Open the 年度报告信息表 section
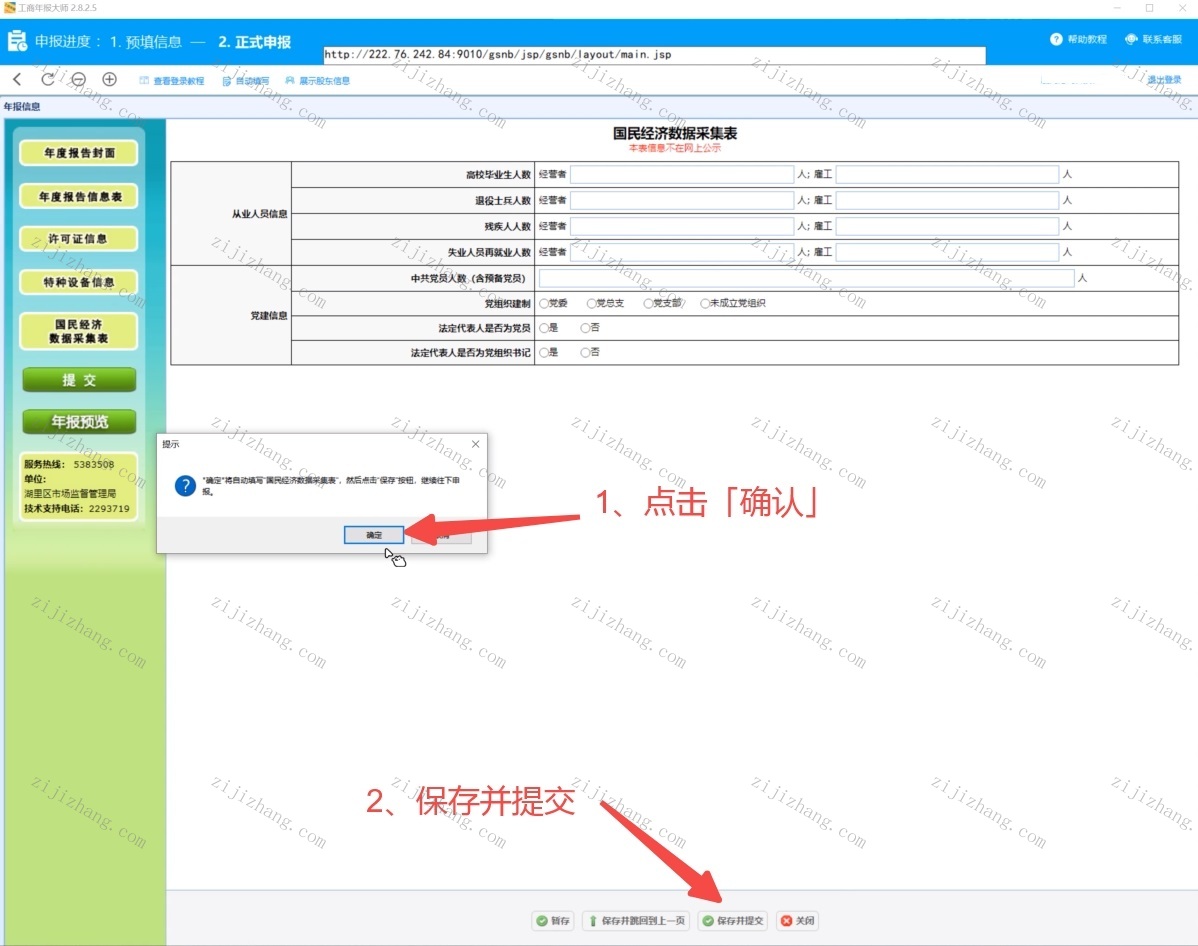 click(x=79, y=196)
